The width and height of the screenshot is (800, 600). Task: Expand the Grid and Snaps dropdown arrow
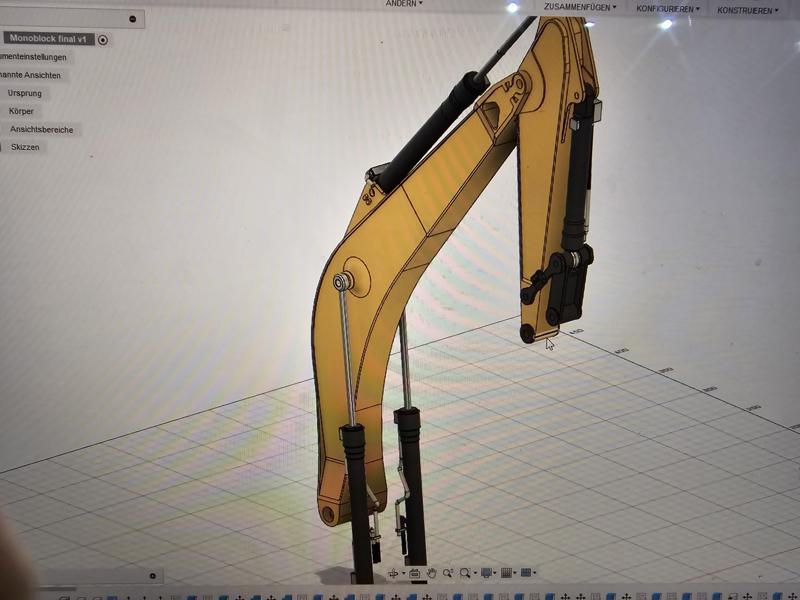515,573
